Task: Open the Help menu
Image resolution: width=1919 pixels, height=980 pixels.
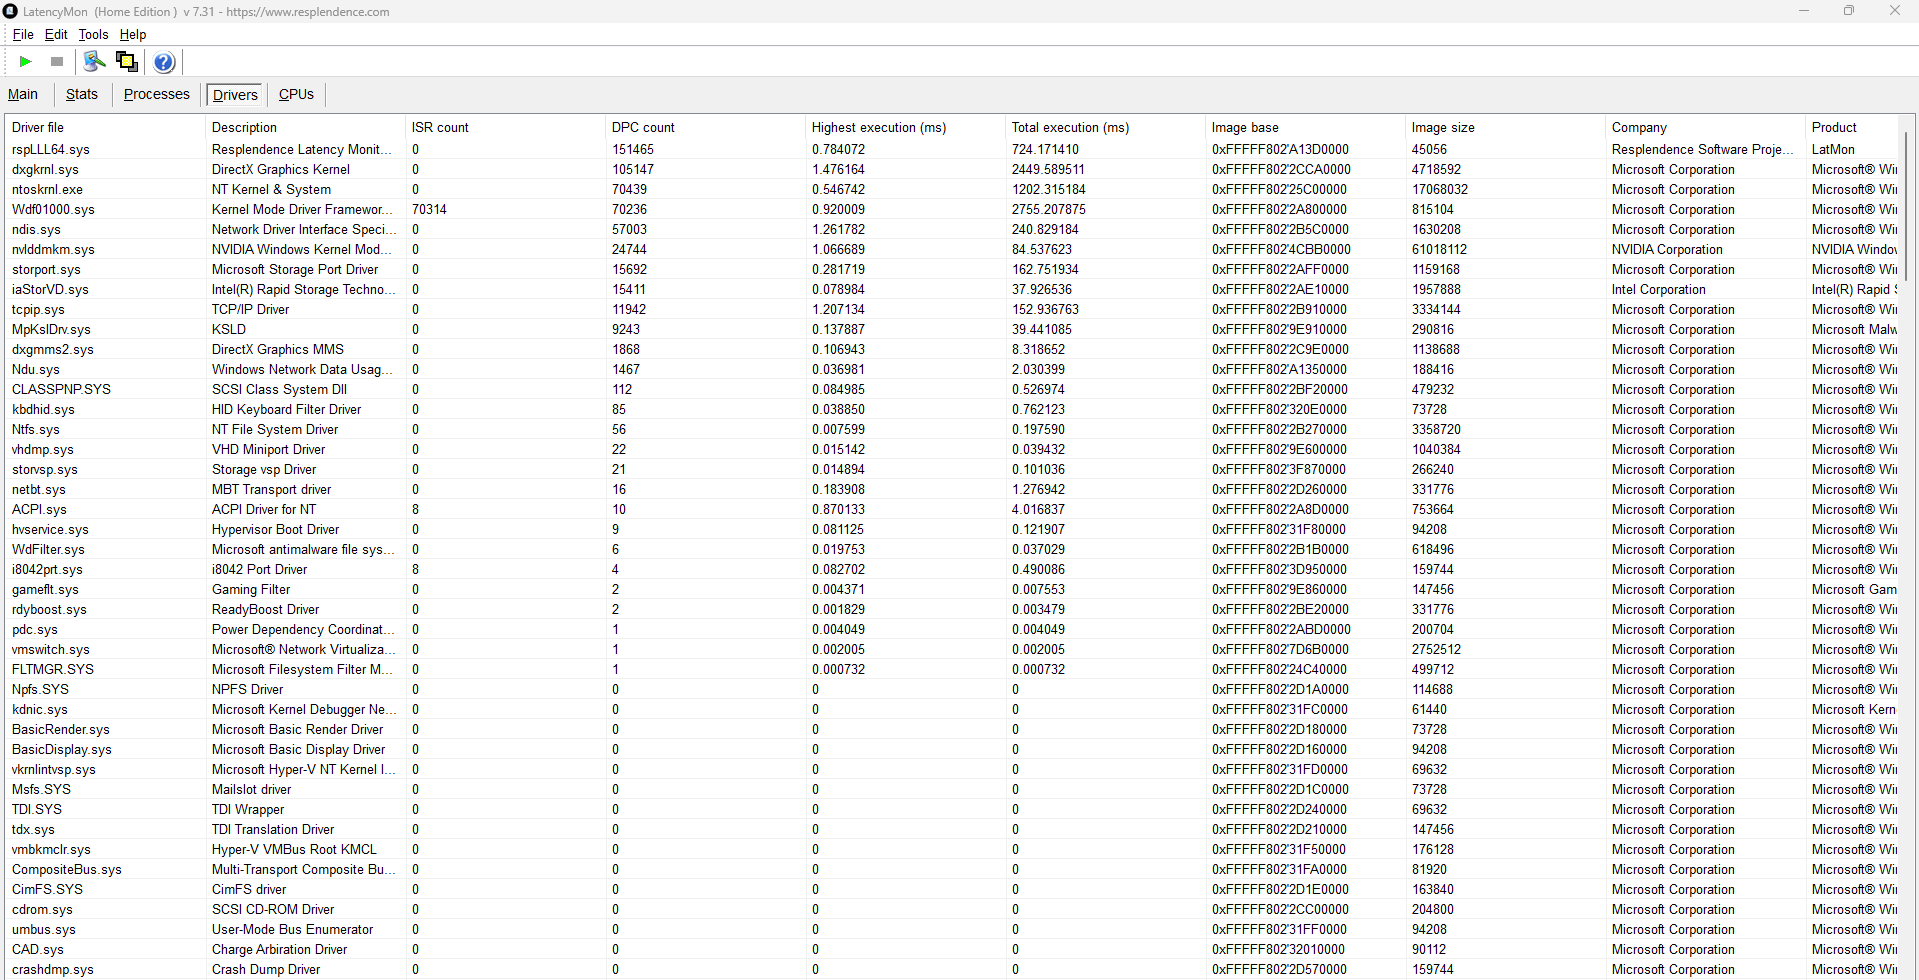Action: pyautogui.click(x=133, y=34)
